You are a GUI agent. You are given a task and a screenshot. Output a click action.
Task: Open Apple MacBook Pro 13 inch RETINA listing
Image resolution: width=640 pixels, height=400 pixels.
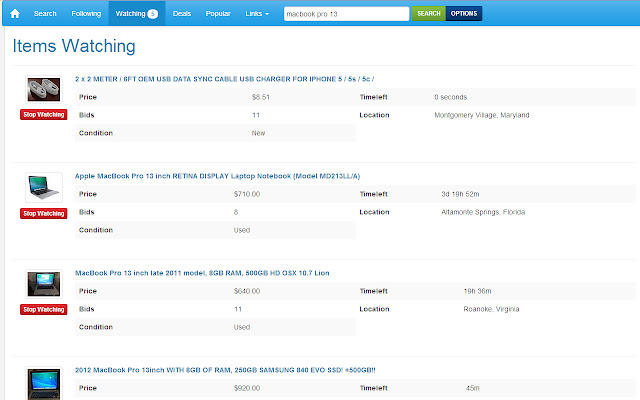pos(217,176)
